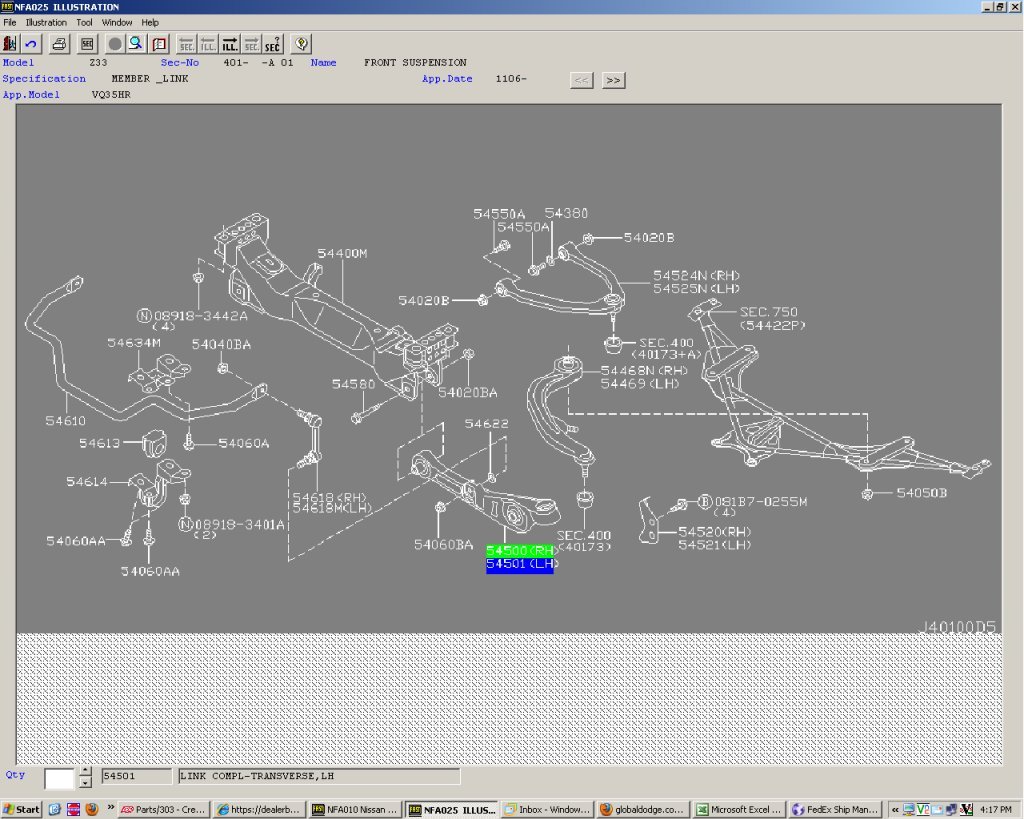This screenshot has height=819, width=1024.
Task: Click the exit door toolbar icon
Action: point(10,44)
